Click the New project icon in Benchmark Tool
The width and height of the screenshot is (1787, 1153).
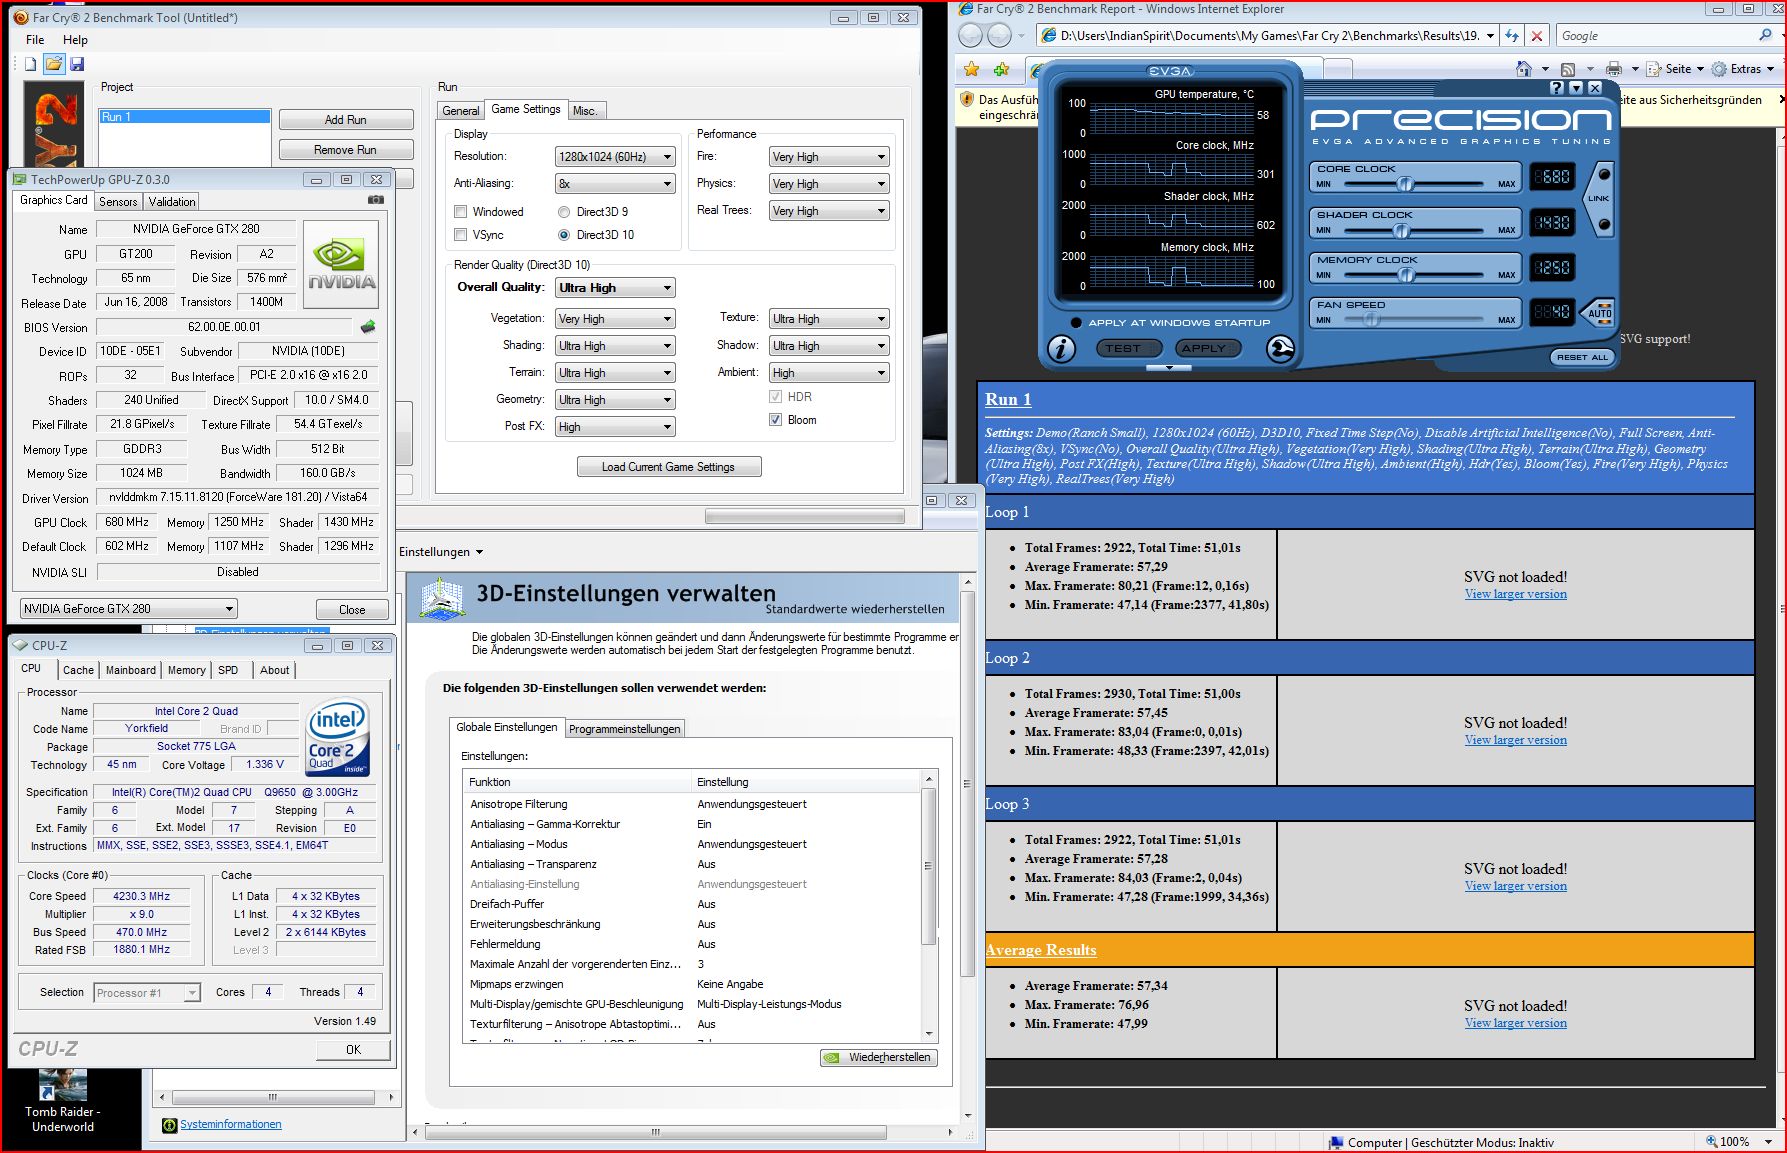[30, 64]
